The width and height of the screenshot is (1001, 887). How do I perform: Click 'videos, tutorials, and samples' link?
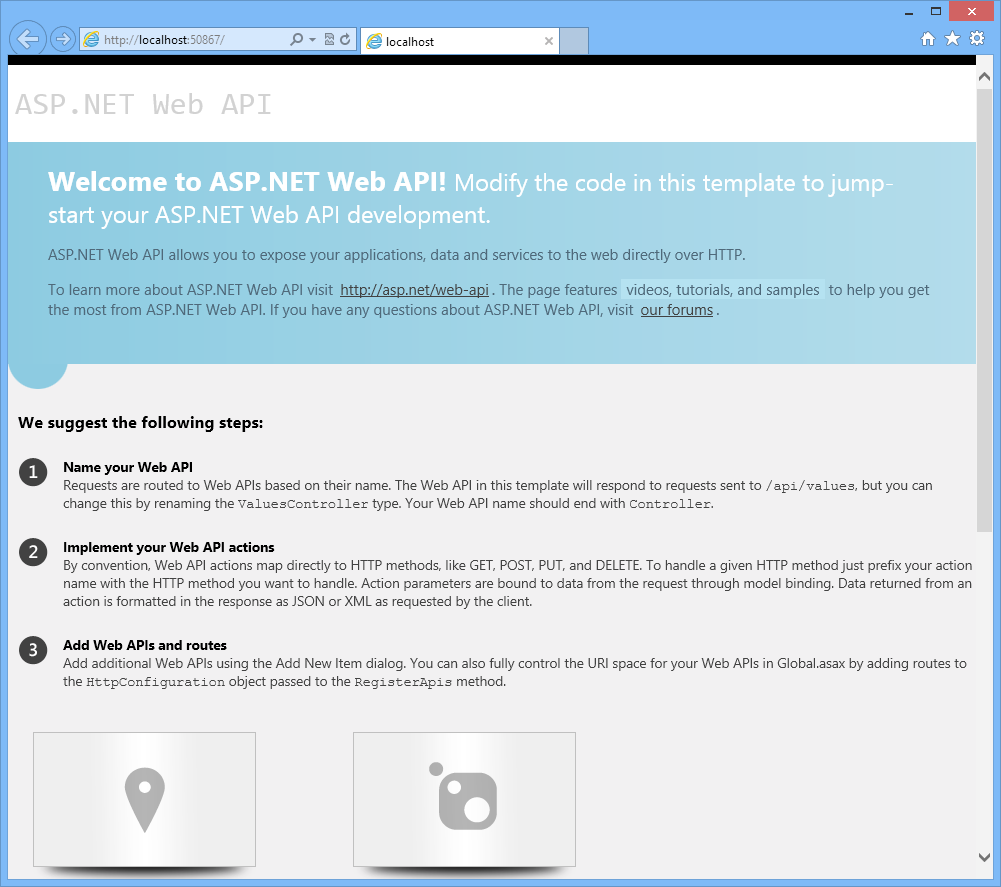coord(722,290)
